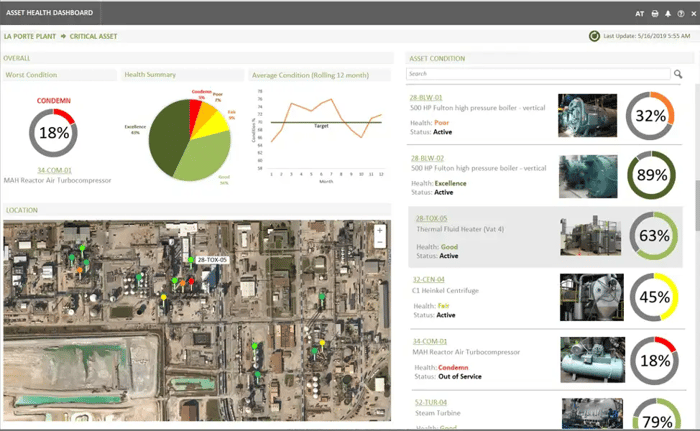Select yellow Fair pie slice

216,126
